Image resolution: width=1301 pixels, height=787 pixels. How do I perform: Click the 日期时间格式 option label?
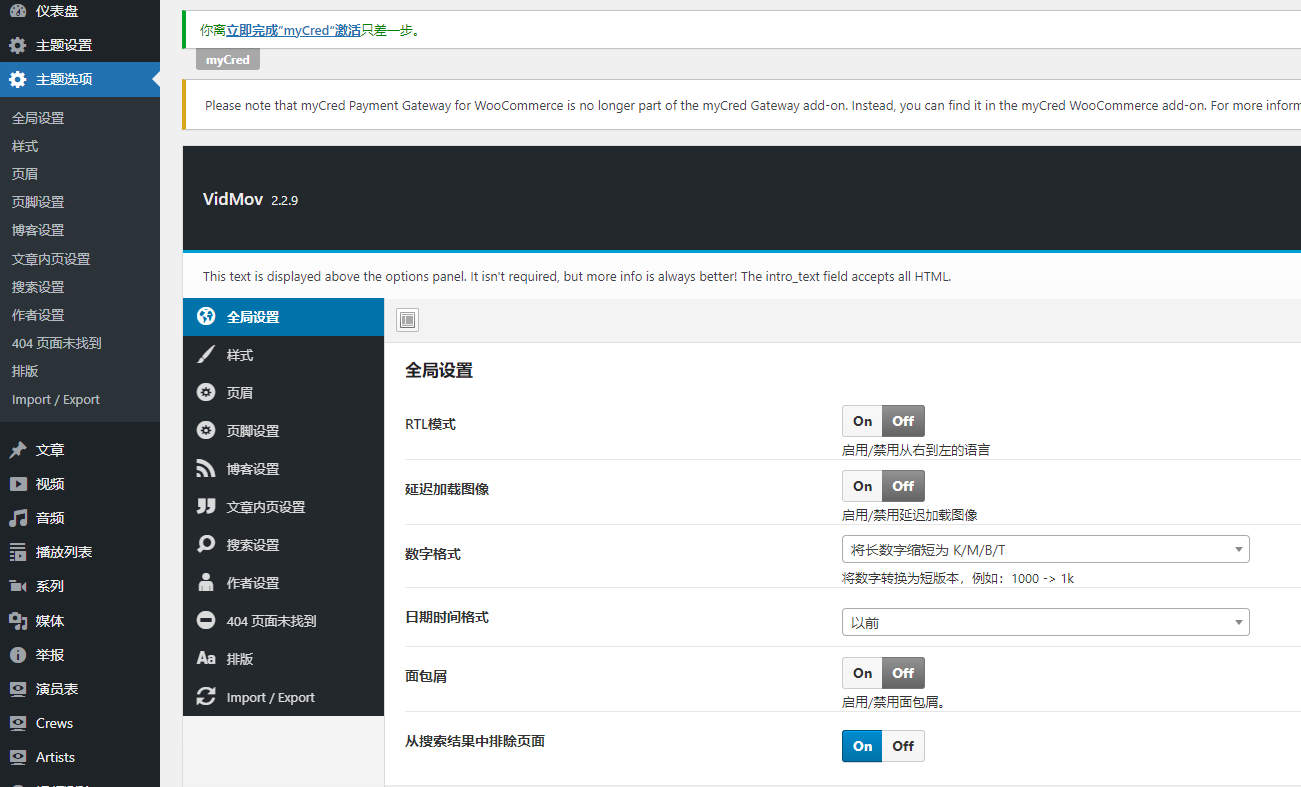coord(447,617)
